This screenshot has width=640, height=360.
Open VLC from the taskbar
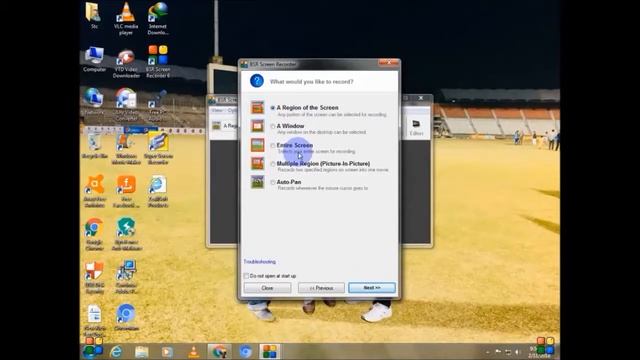(x=194, y=351)
